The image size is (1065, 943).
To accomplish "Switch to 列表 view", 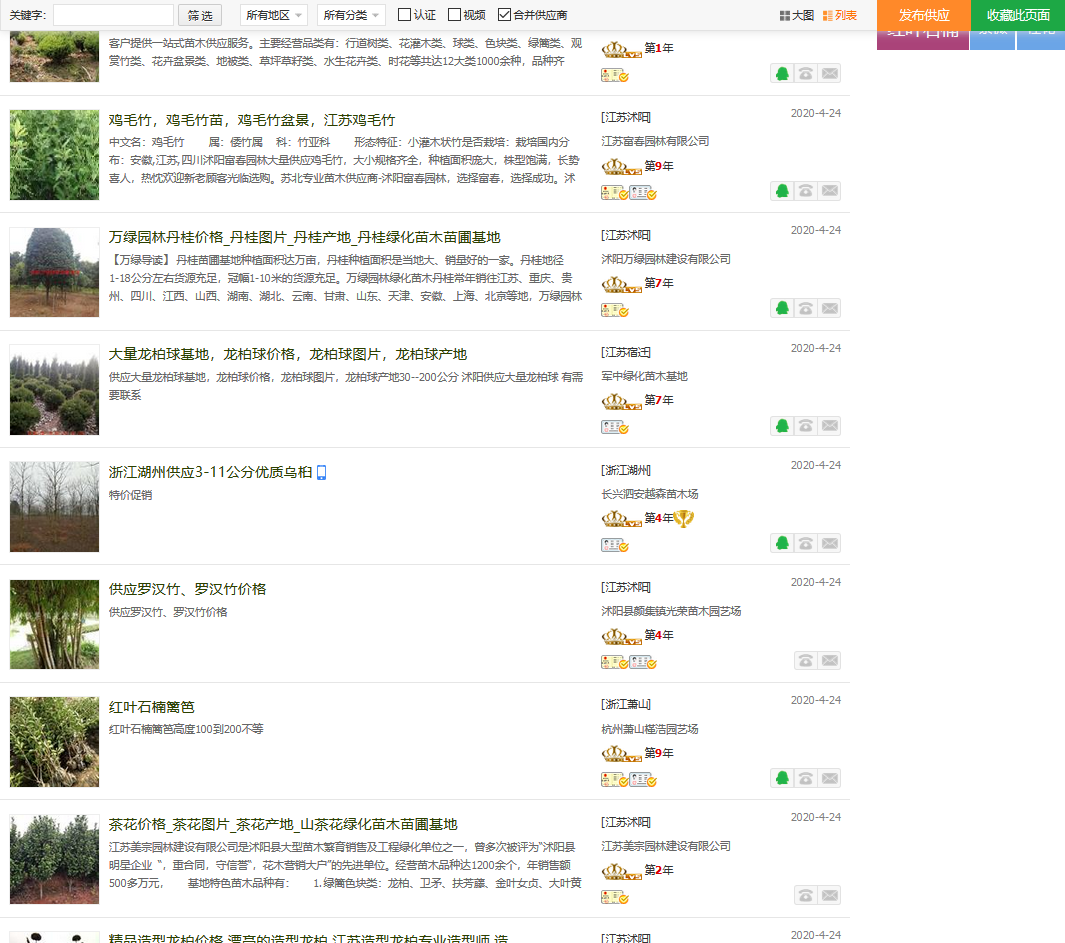I will click(840, 15).
